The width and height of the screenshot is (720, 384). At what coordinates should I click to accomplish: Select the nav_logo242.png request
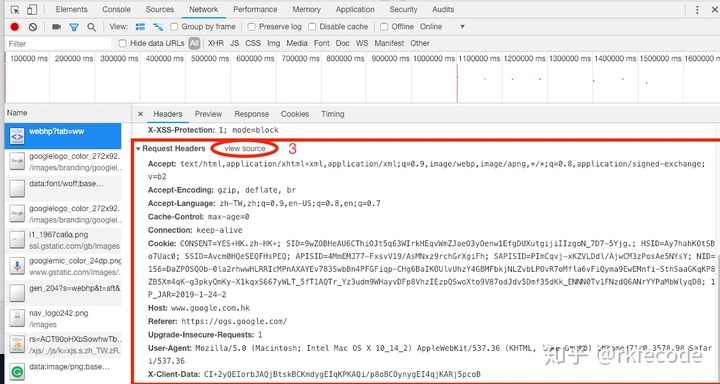63,319
